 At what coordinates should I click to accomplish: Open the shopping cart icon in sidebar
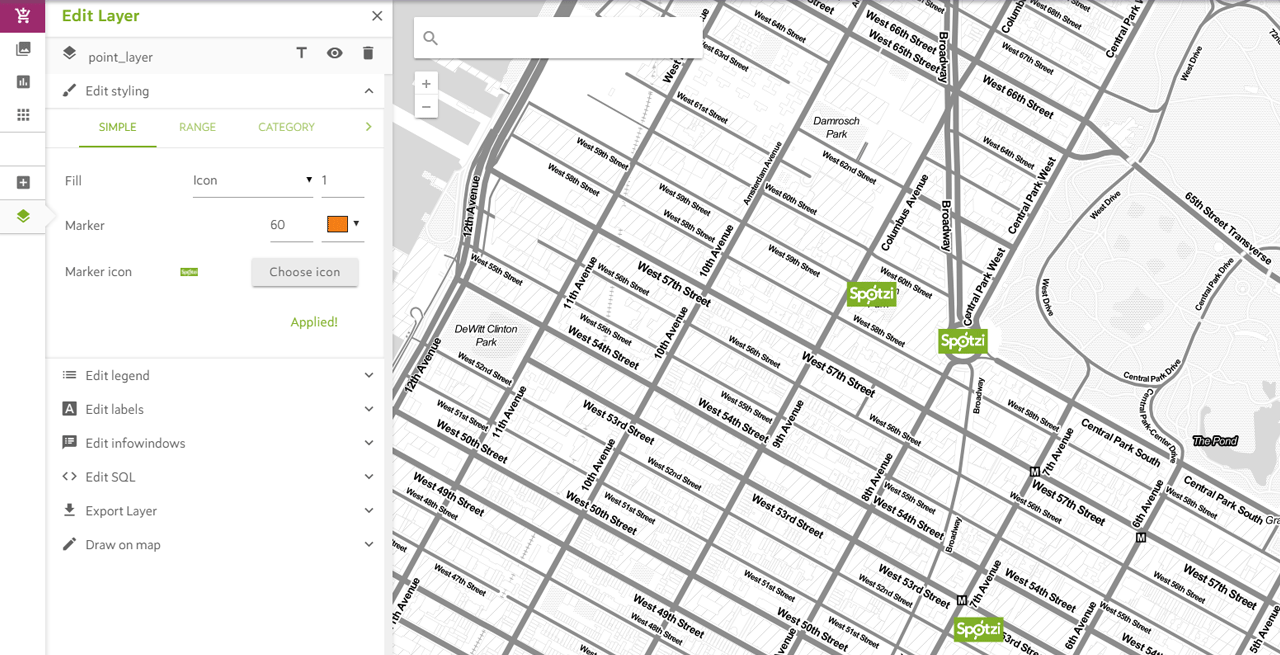pyautogui.click(x=23, y=16)
